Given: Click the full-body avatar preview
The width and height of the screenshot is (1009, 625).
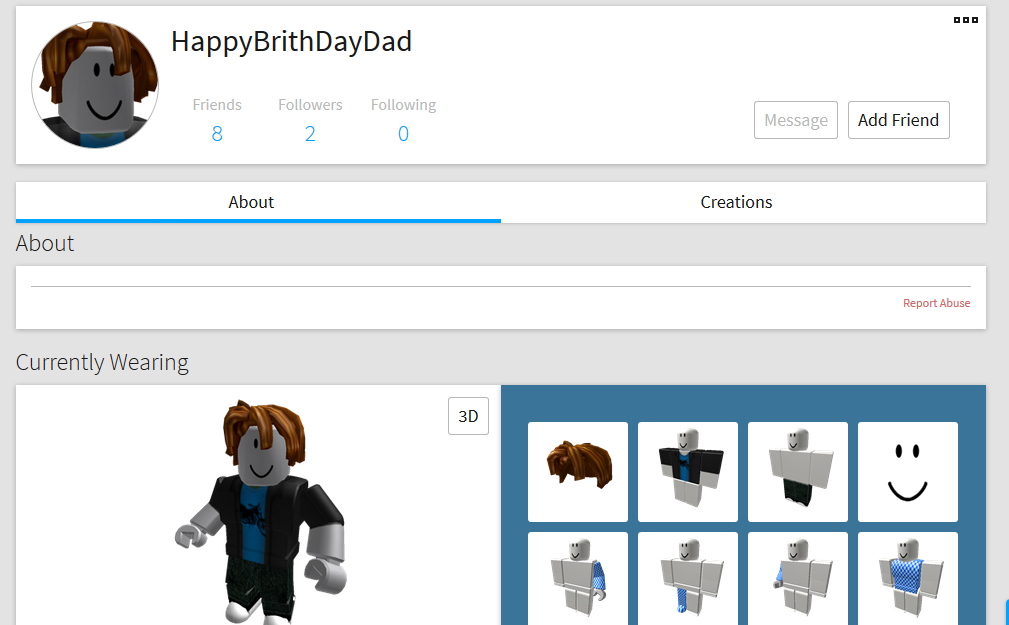Looking at the screenshot, I should [260, 510].
